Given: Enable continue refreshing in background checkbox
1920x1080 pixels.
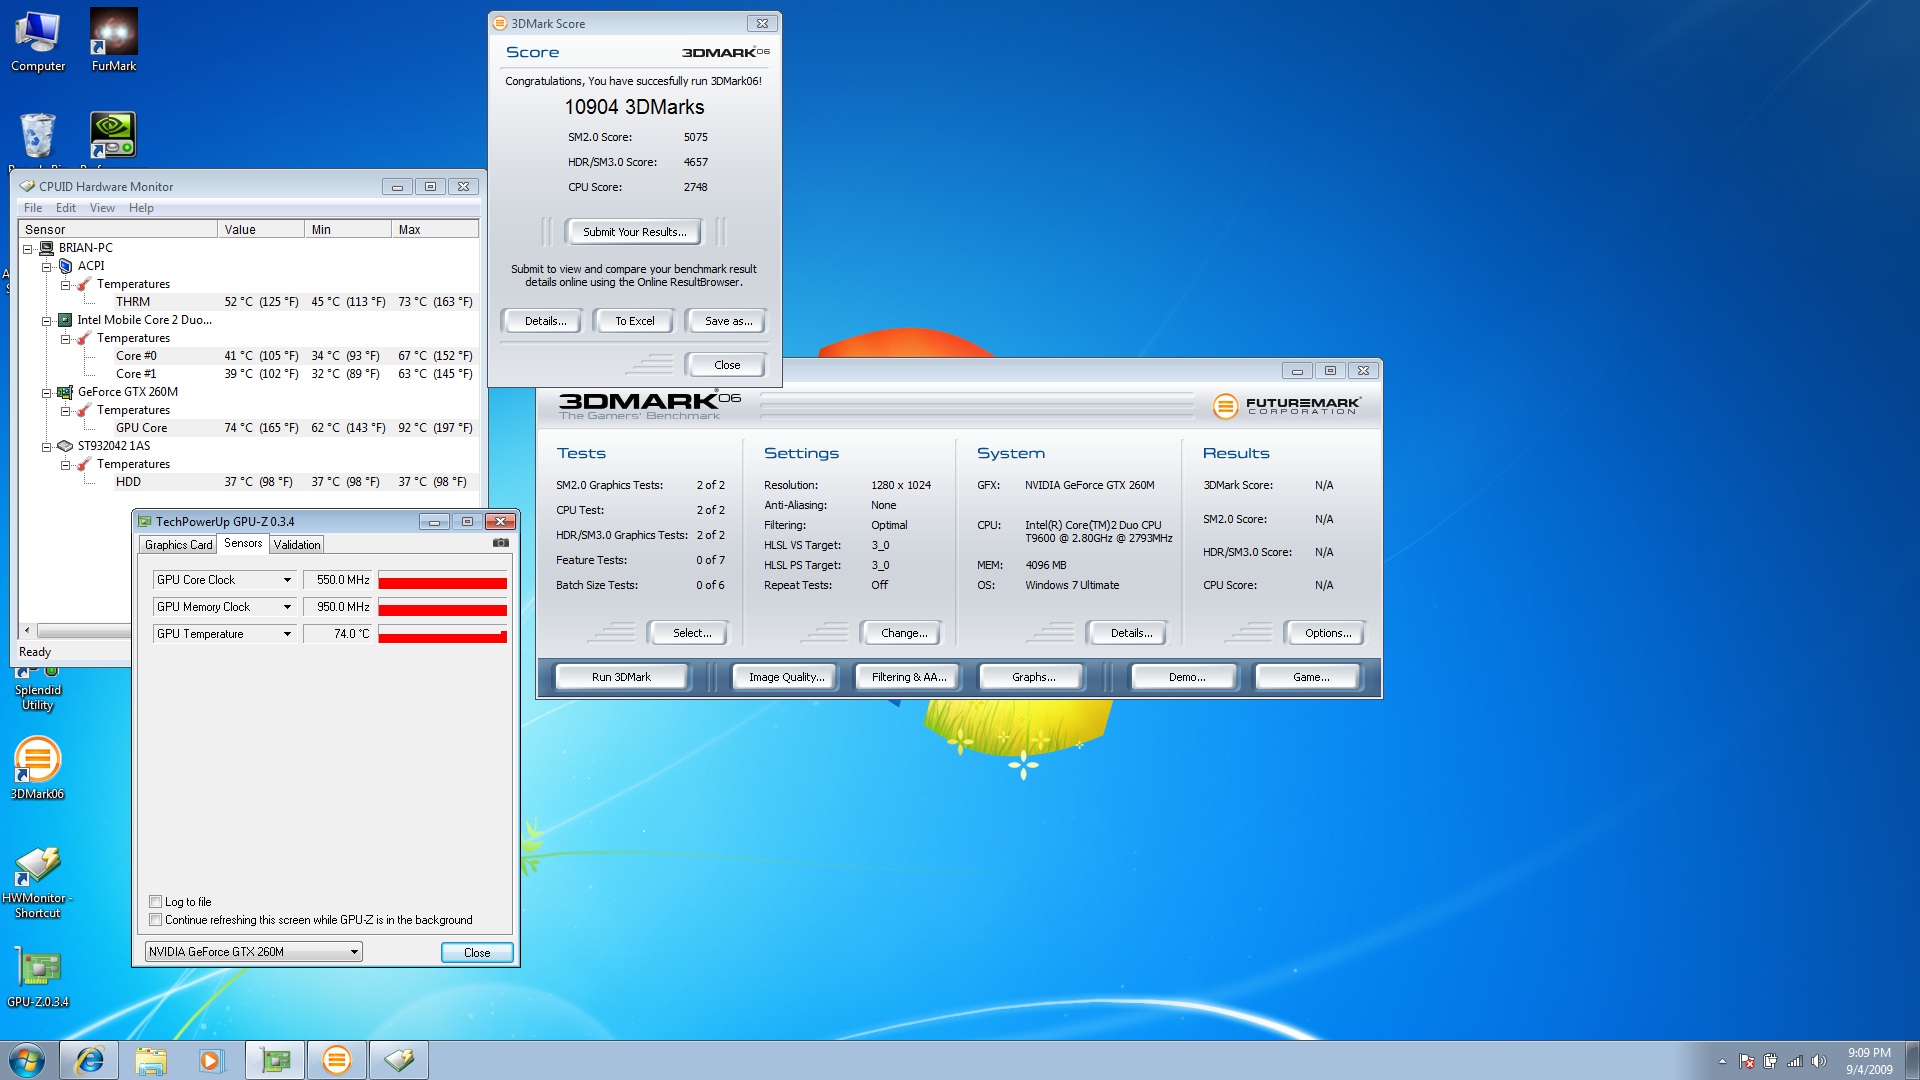Looking at the screenshot, I should point(155,920).
